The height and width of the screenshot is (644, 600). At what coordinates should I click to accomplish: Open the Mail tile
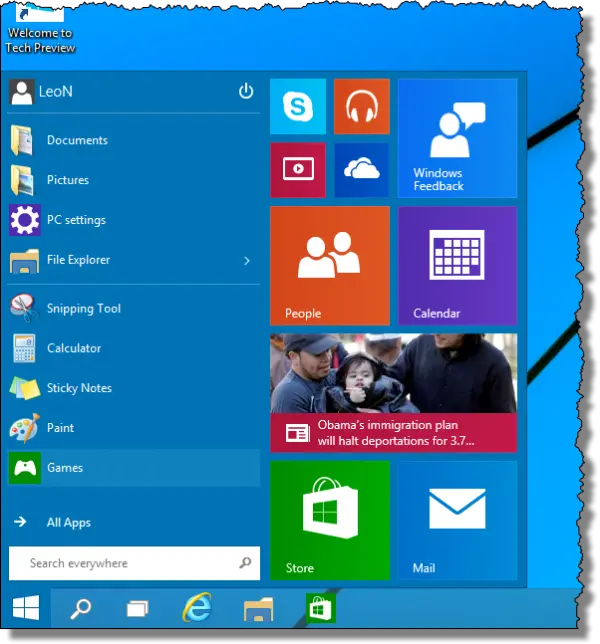457,520
